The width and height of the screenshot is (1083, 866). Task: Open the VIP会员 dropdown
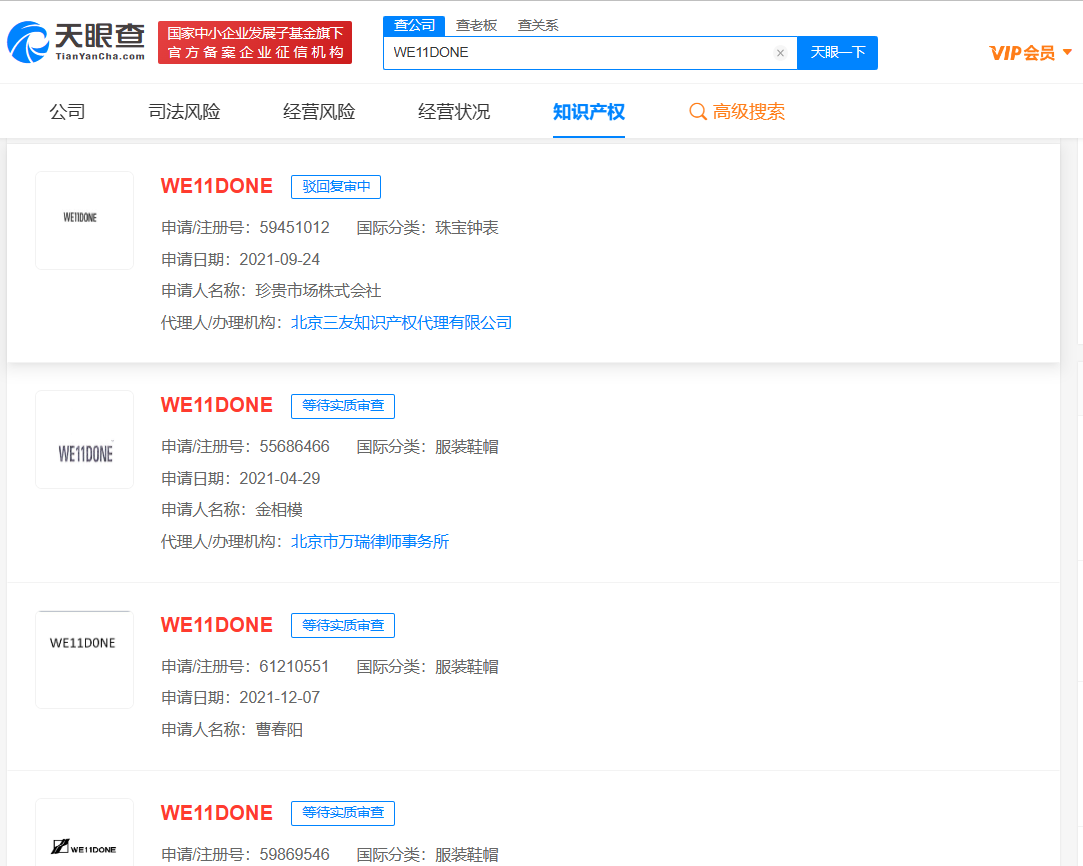click(1031, 53)
